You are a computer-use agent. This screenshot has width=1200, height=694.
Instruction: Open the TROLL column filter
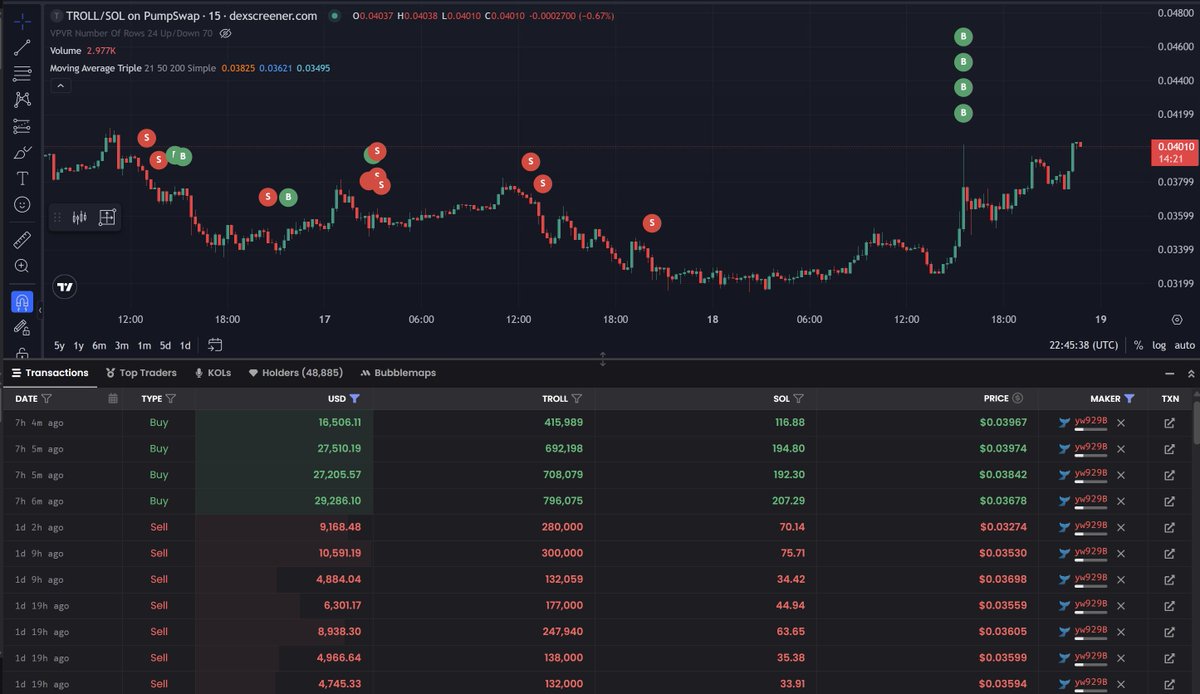(577, 398)
